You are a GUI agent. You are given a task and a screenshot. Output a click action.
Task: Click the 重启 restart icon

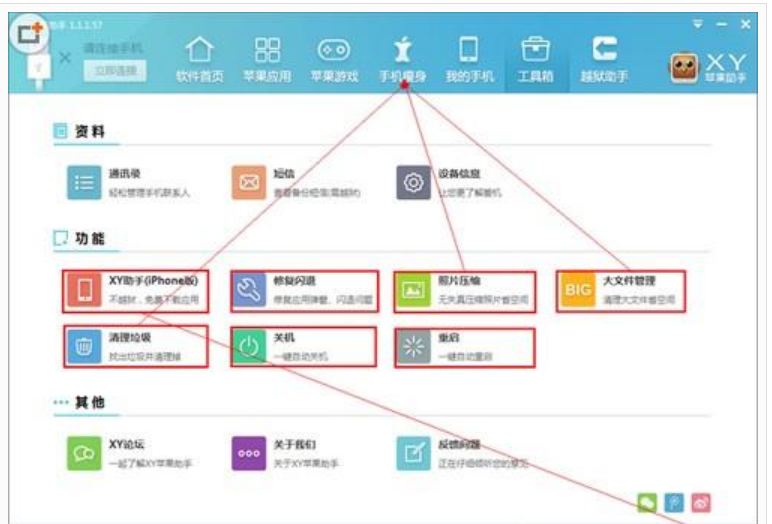(x=412, y=346)
